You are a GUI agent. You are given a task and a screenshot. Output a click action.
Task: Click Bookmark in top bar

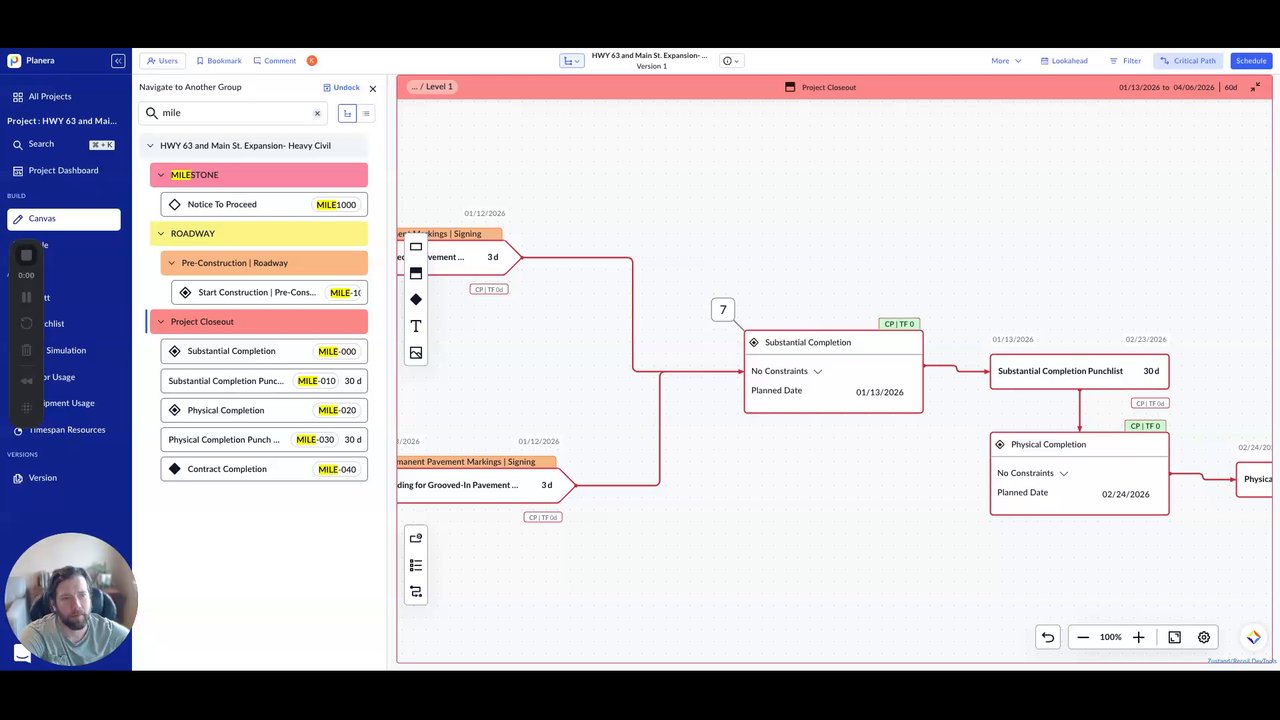coord(219,61)
